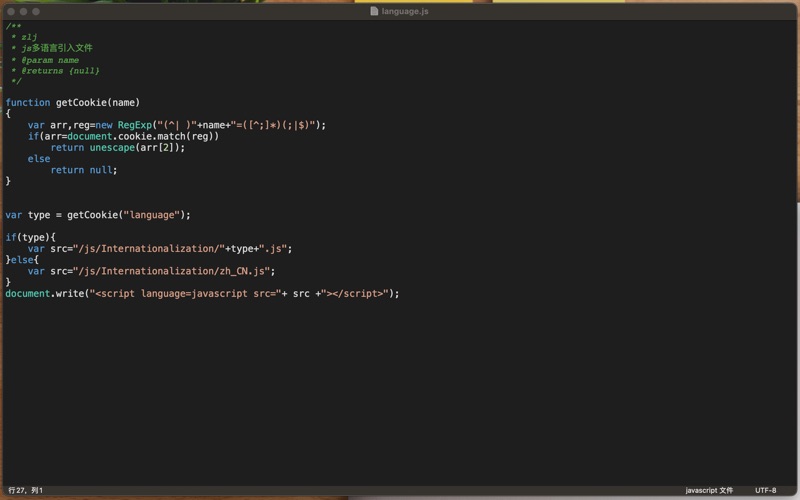Click the green full-screen window button

click(36, 11)
